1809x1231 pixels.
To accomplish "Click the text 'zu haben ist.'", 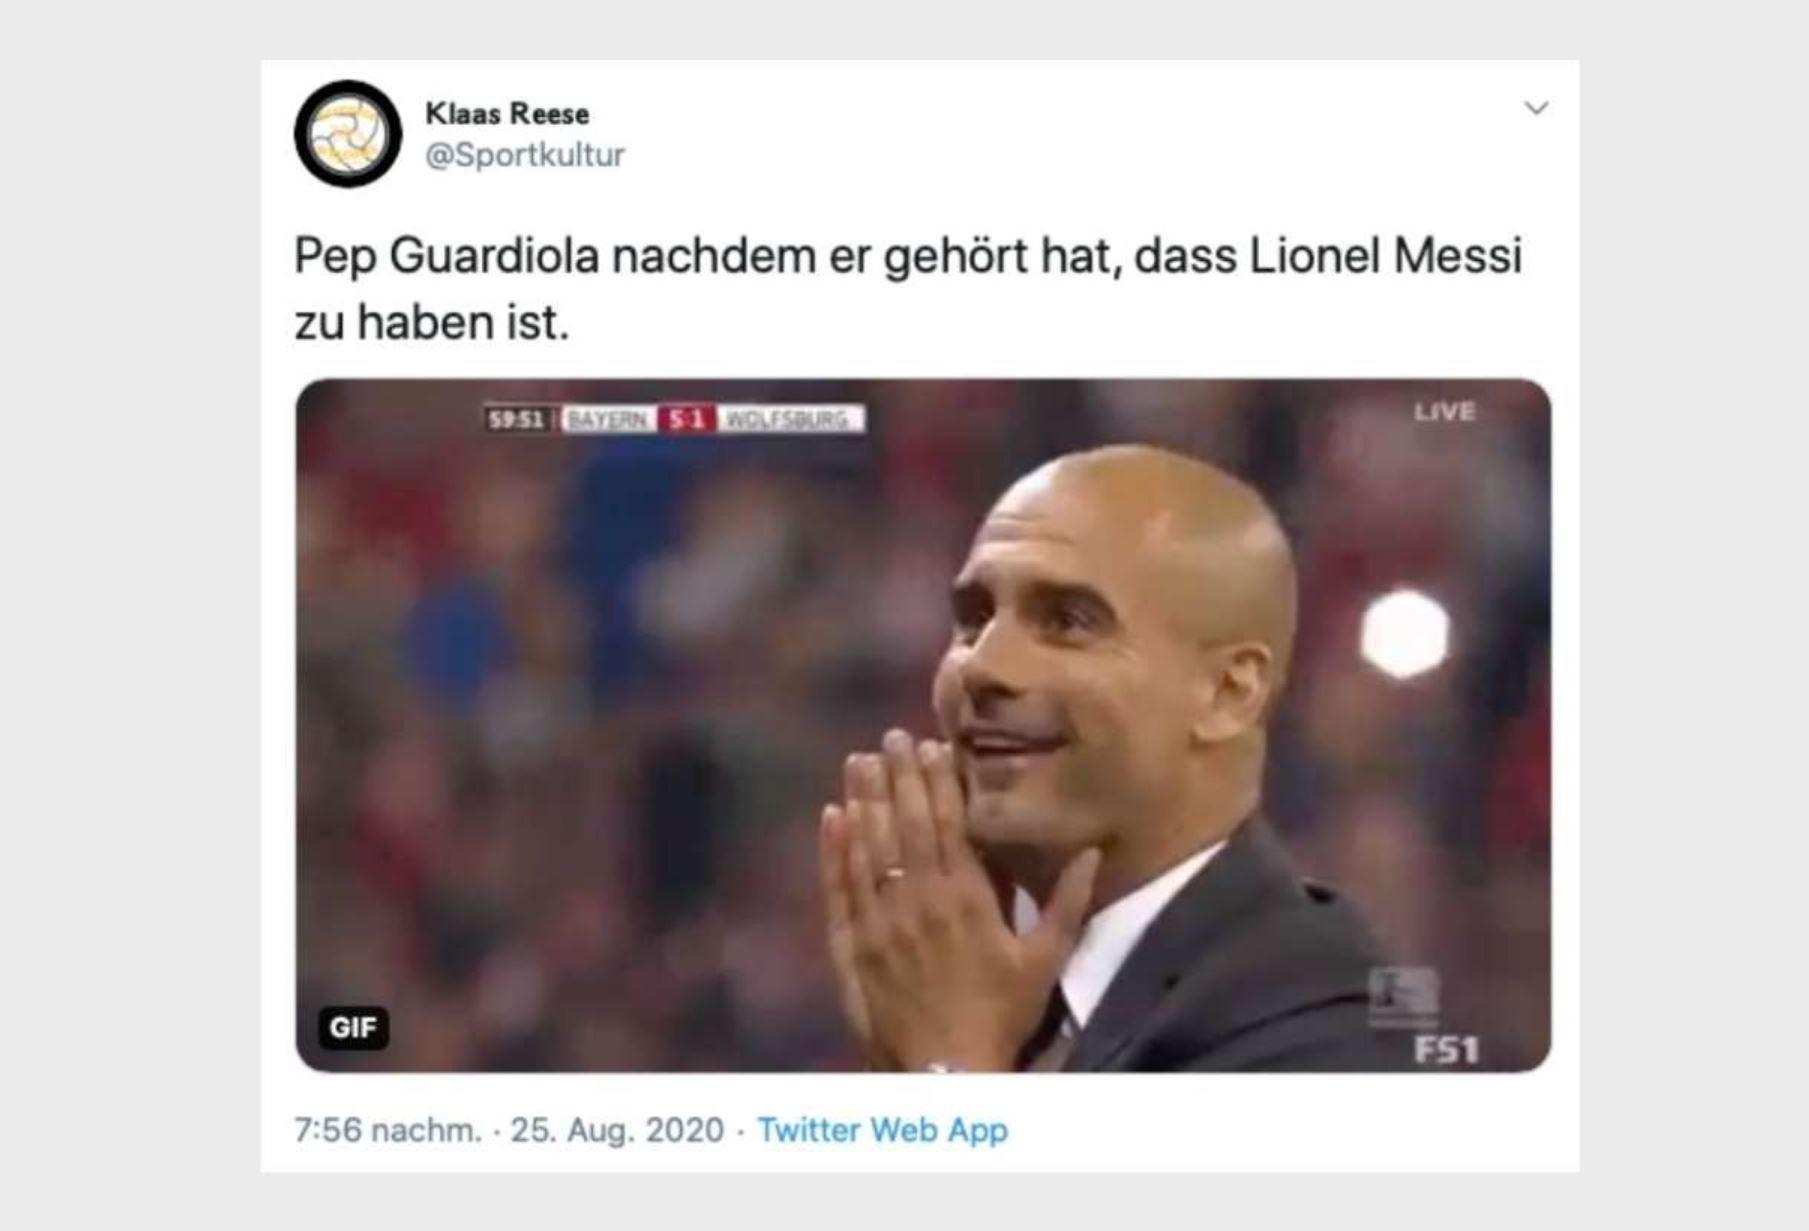I will (431, 323).
